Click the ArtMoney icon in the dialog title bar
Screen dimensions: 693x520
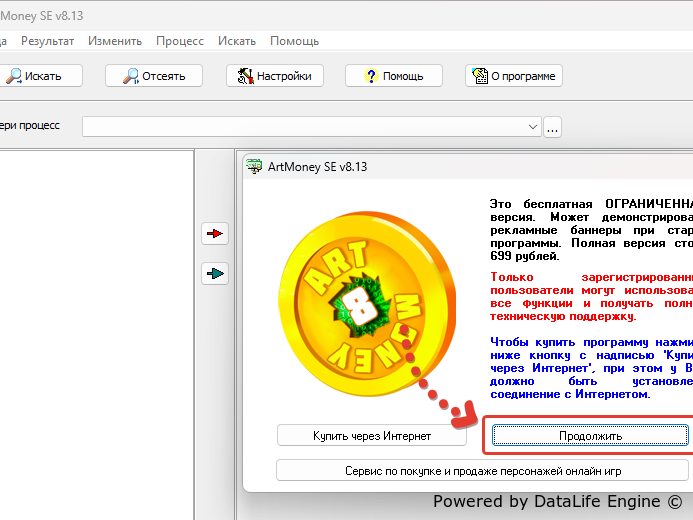point(255,167)
